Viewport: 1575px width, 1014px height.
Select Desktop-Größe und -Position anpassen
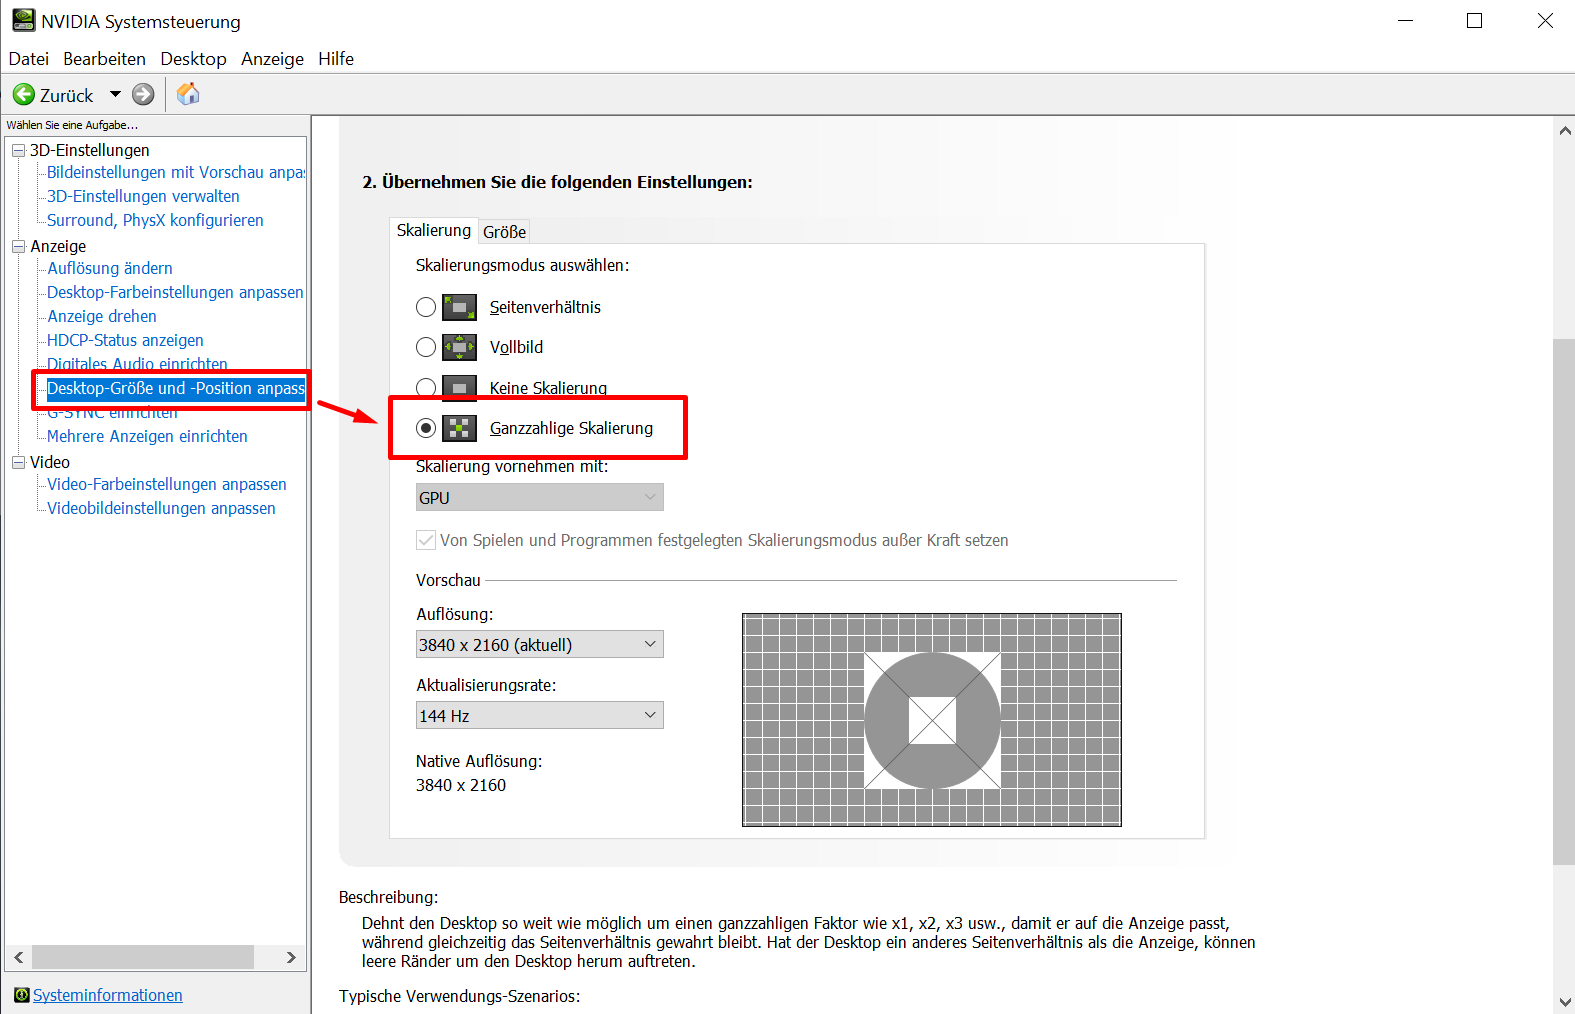pyautogui.click(x=176, y=388)
